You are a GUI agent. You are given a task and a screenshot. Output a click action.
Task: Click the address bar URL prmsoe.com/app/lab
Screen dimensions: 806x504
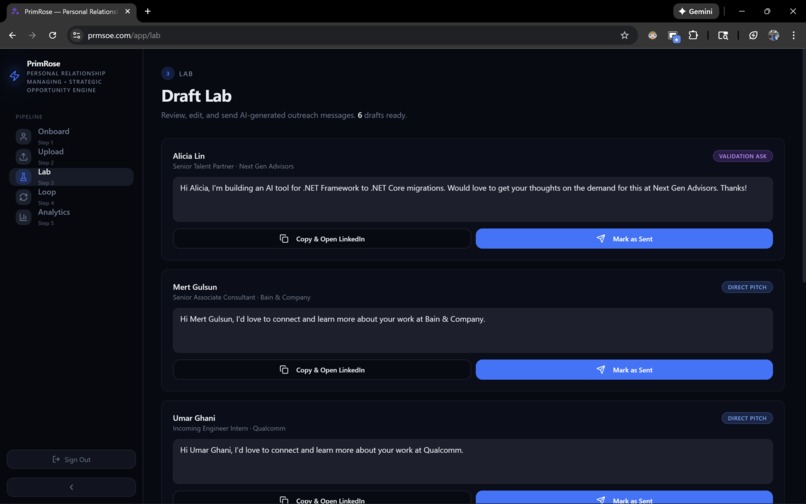[x=124, y=35]
